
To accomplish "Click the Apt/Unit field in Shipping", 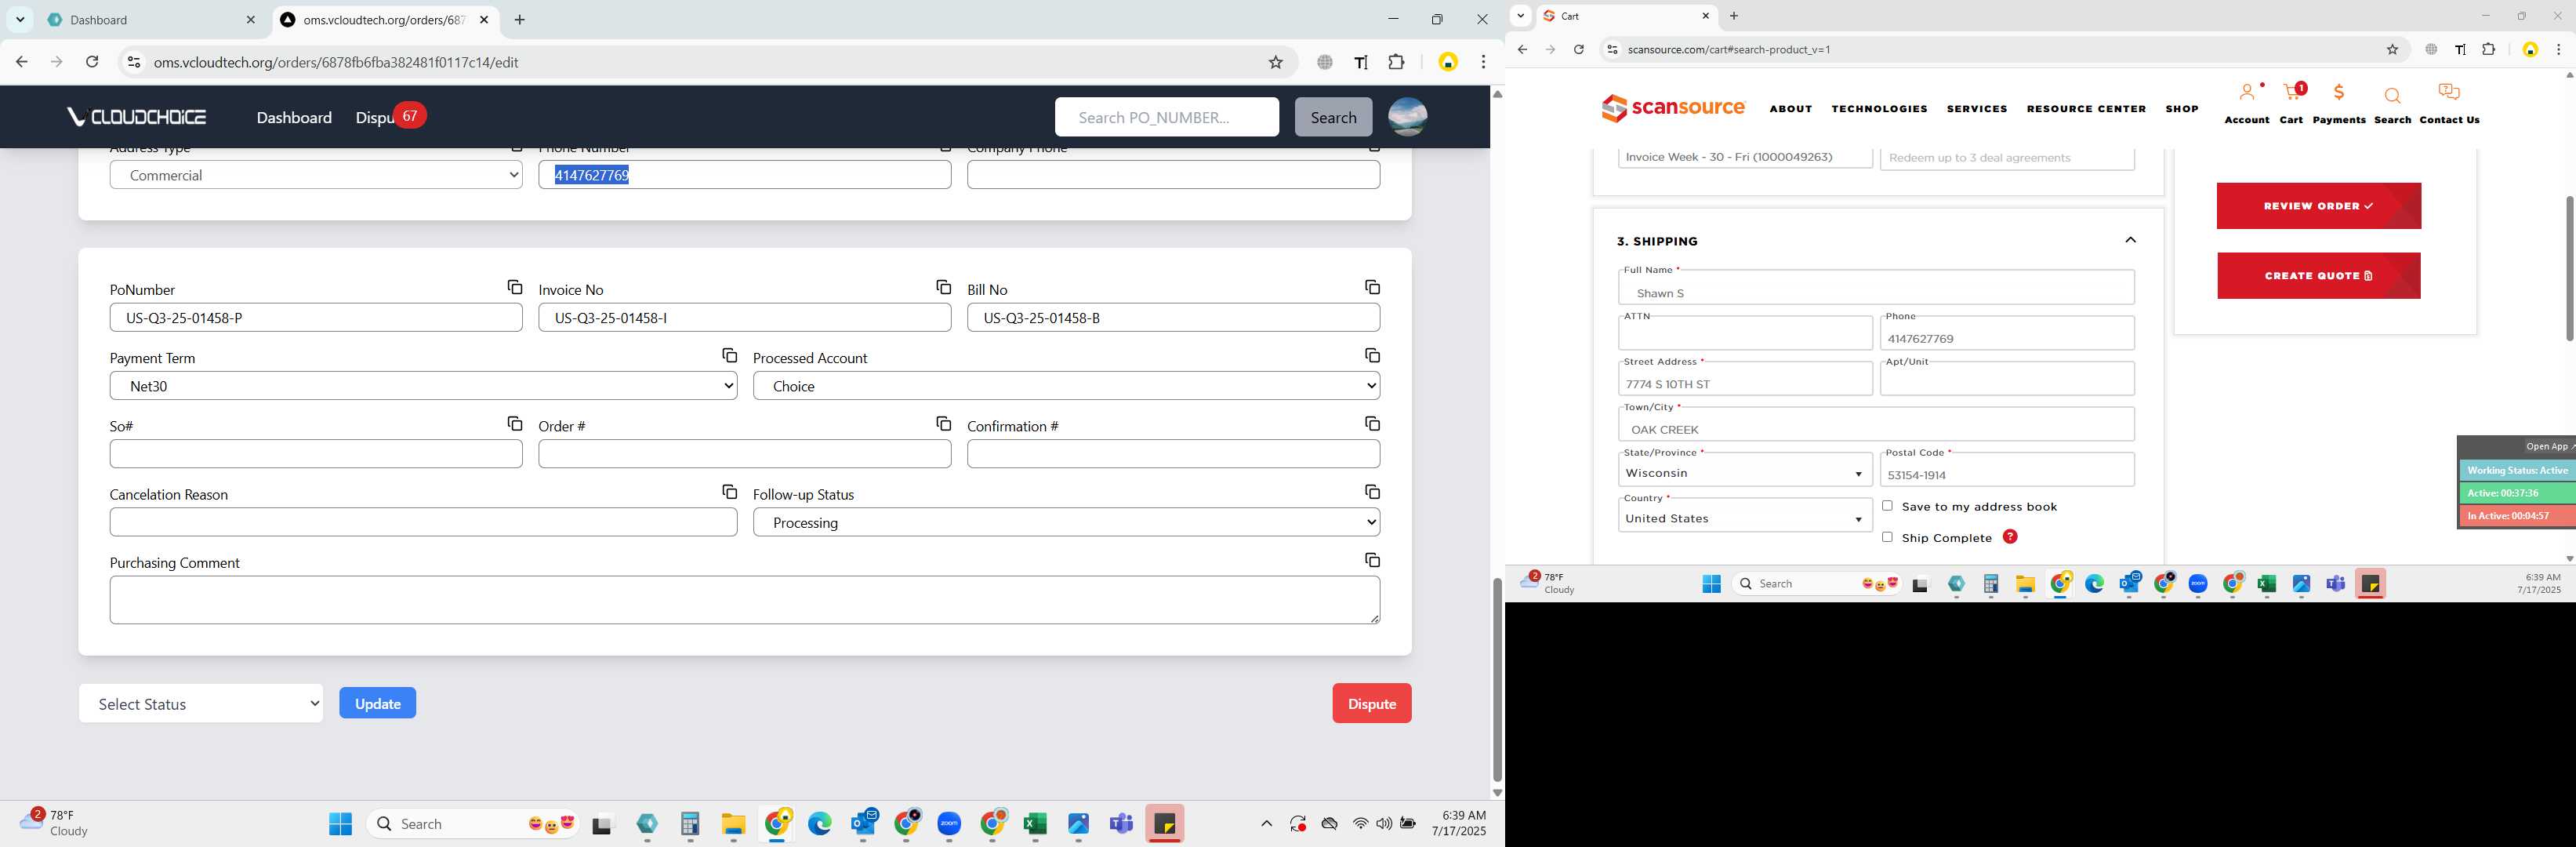I will point(2007,379).
